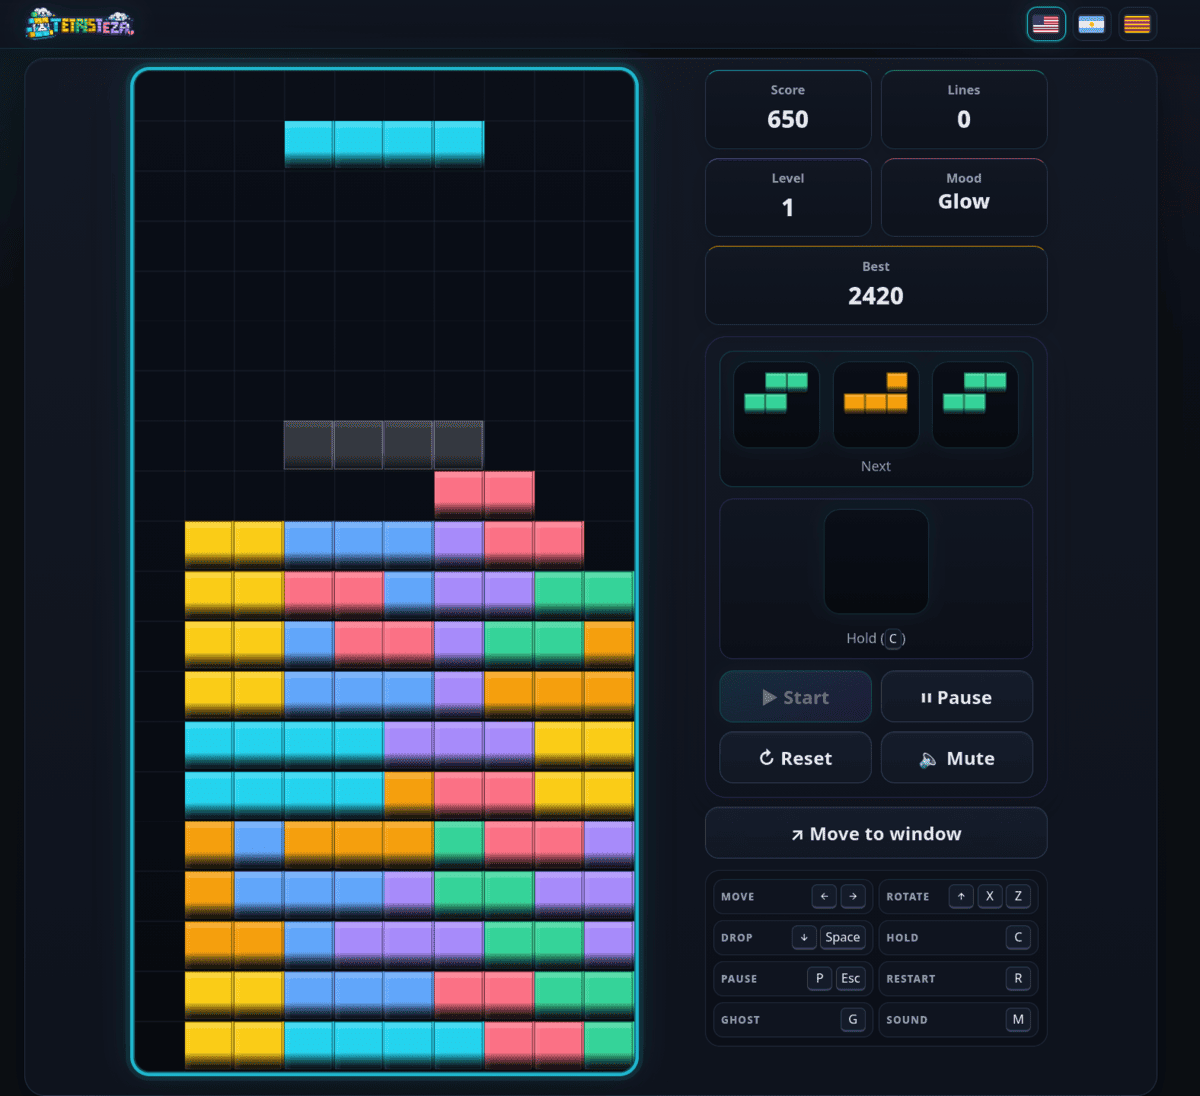Click the down arrow key in DROP row
This screenshot has height=1096, width=1200.
pyautogui.click(x=804, y=937)
